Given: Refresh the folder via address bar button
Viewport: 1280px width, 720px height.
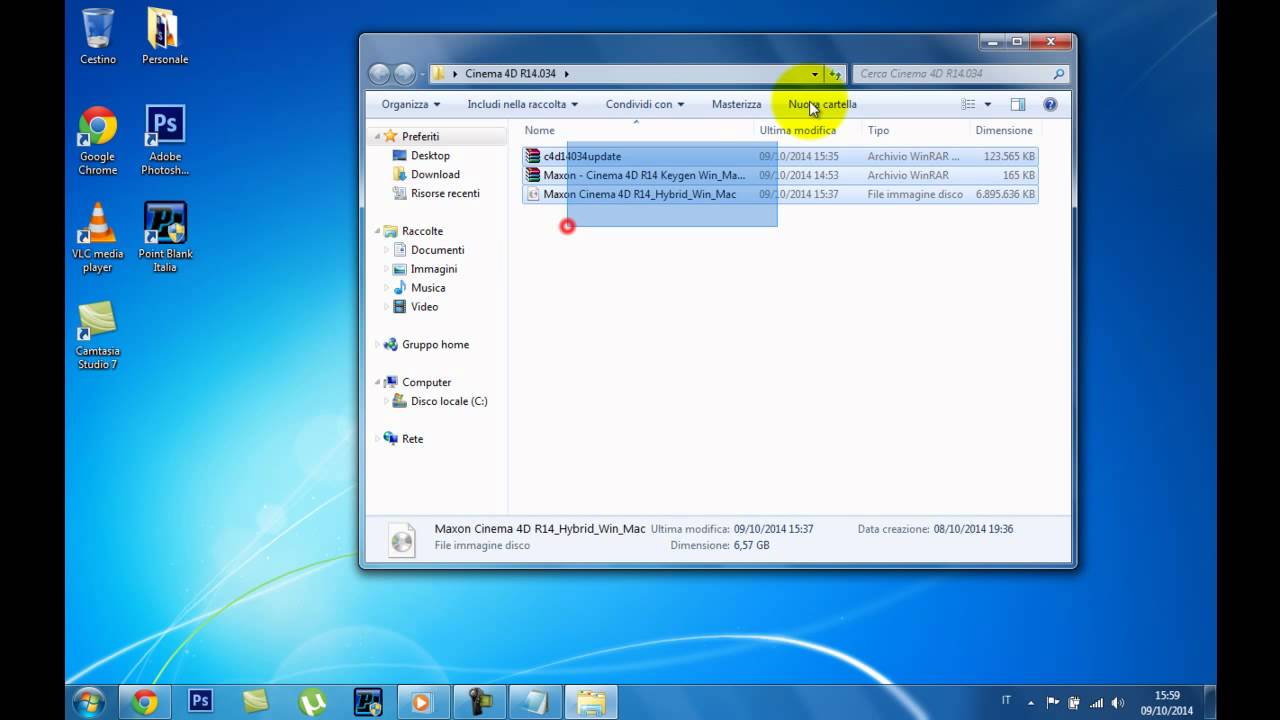Looking at the screenshot, I should tap(835, 74).
